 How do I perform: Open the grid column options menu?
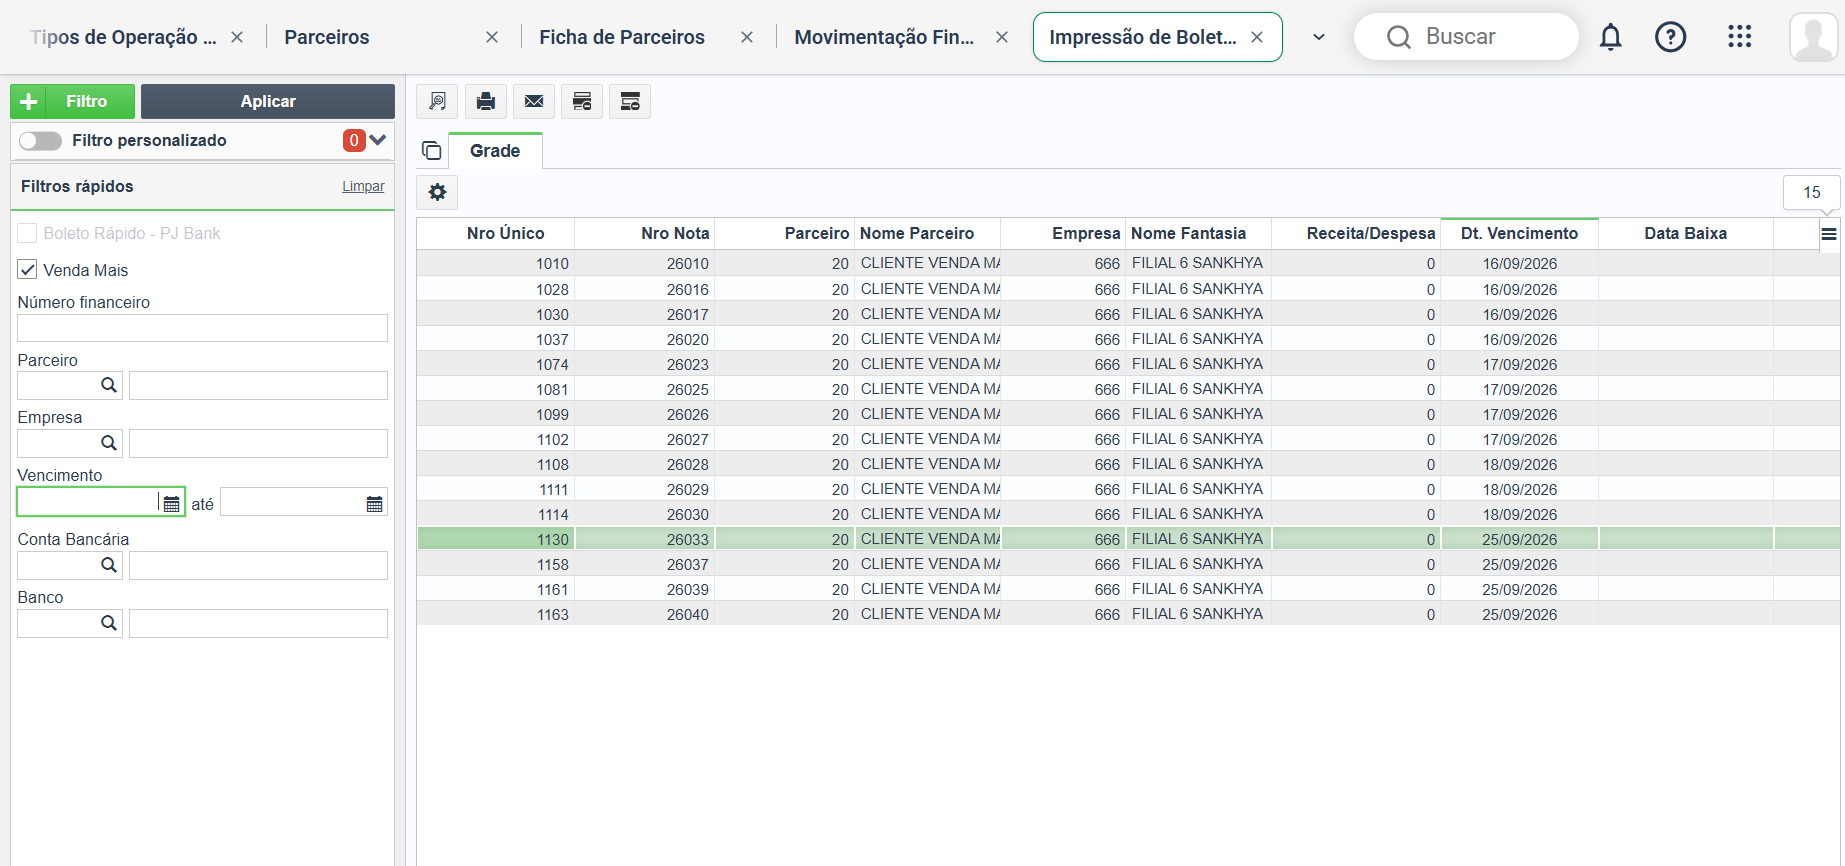(x=1829, y=234)
